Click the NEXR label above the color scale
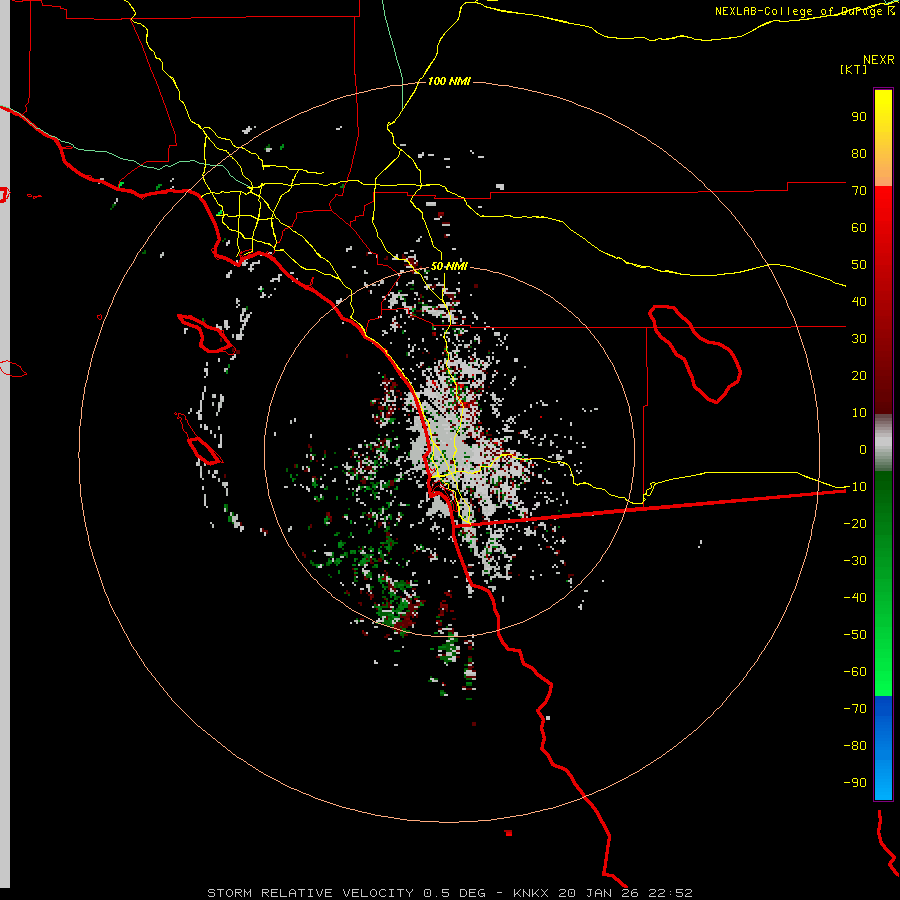Viewport: 900px width, 900px height. pos(879,60)
